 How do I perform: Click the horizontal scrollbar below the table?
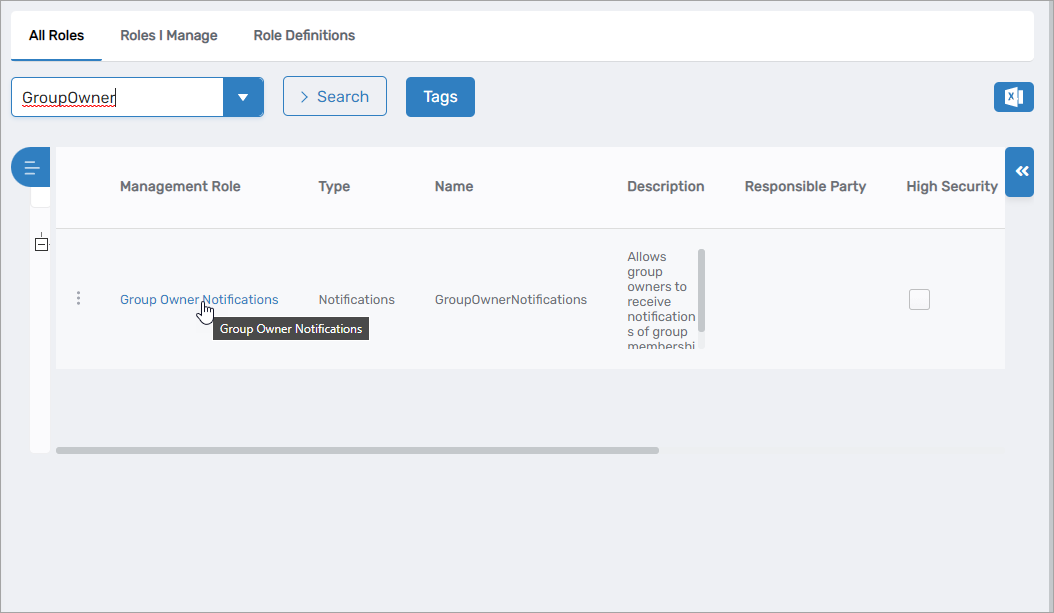[x=357, y=450]
